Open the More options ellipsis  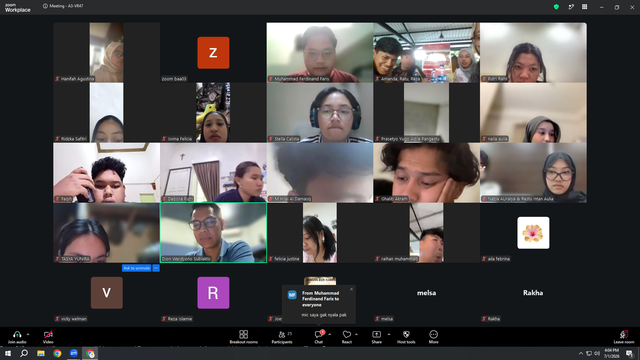coord(433,334)
